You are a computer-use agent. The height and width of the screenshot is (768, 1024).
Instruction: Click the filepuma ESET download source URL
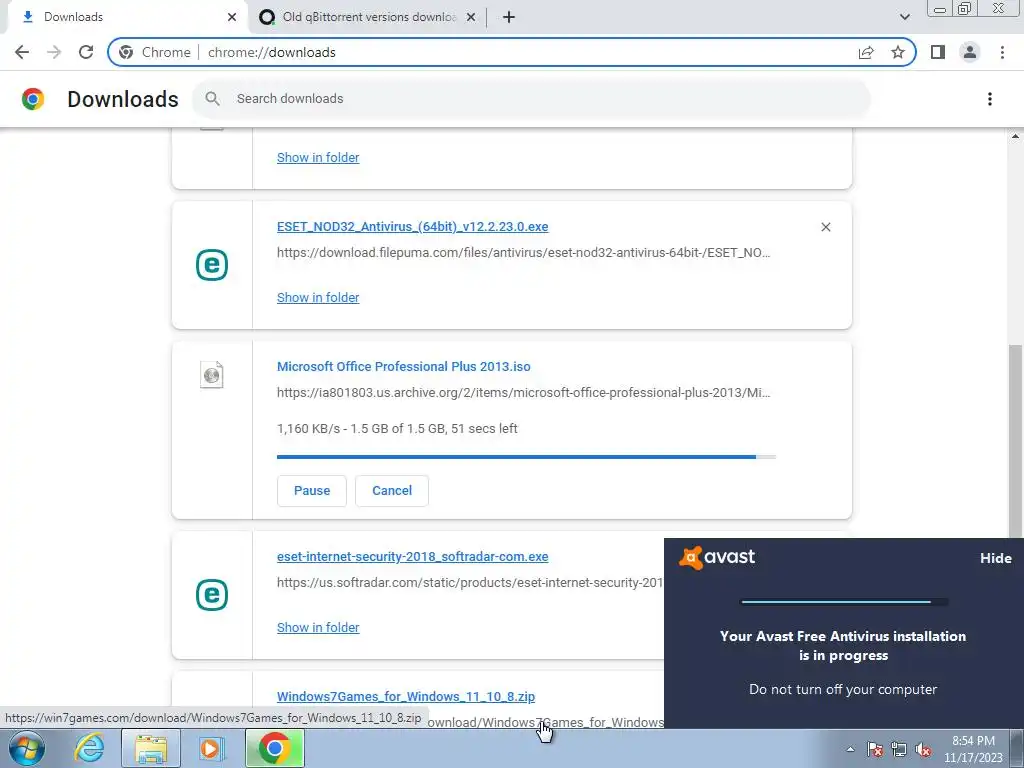523,253
